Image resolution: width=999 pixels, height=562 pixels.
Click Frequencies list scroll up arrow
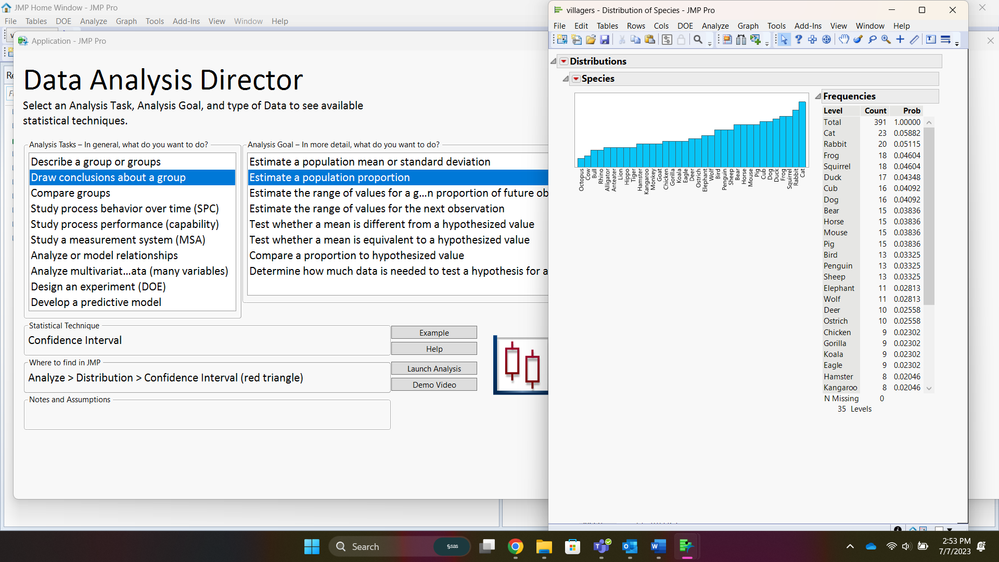(929, 122)
